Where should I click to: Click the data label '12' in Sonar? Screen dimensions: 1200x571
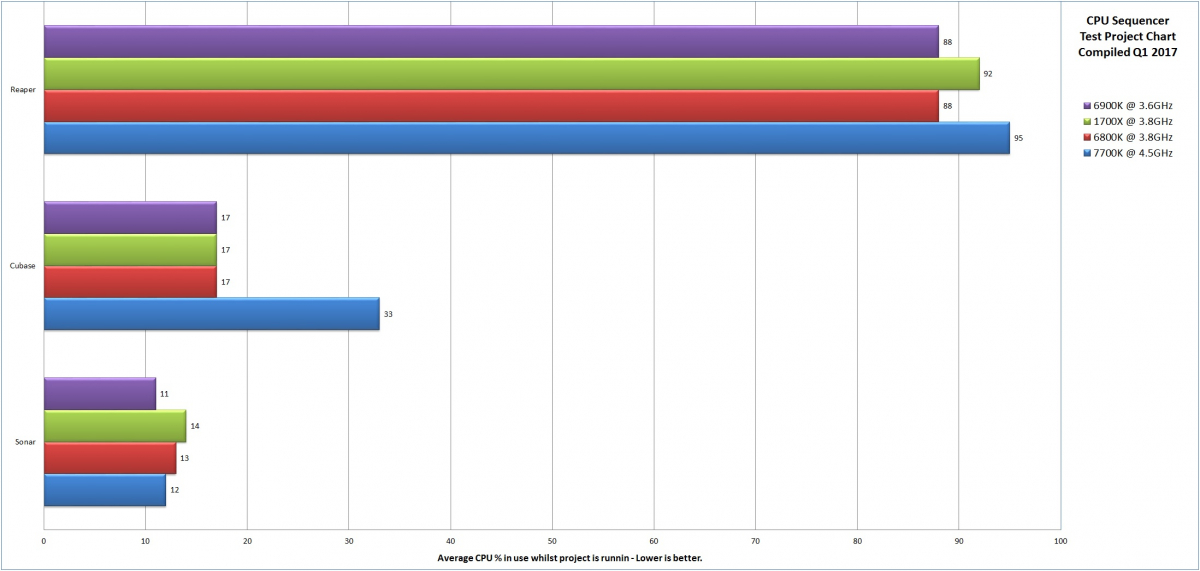(174, 490)
